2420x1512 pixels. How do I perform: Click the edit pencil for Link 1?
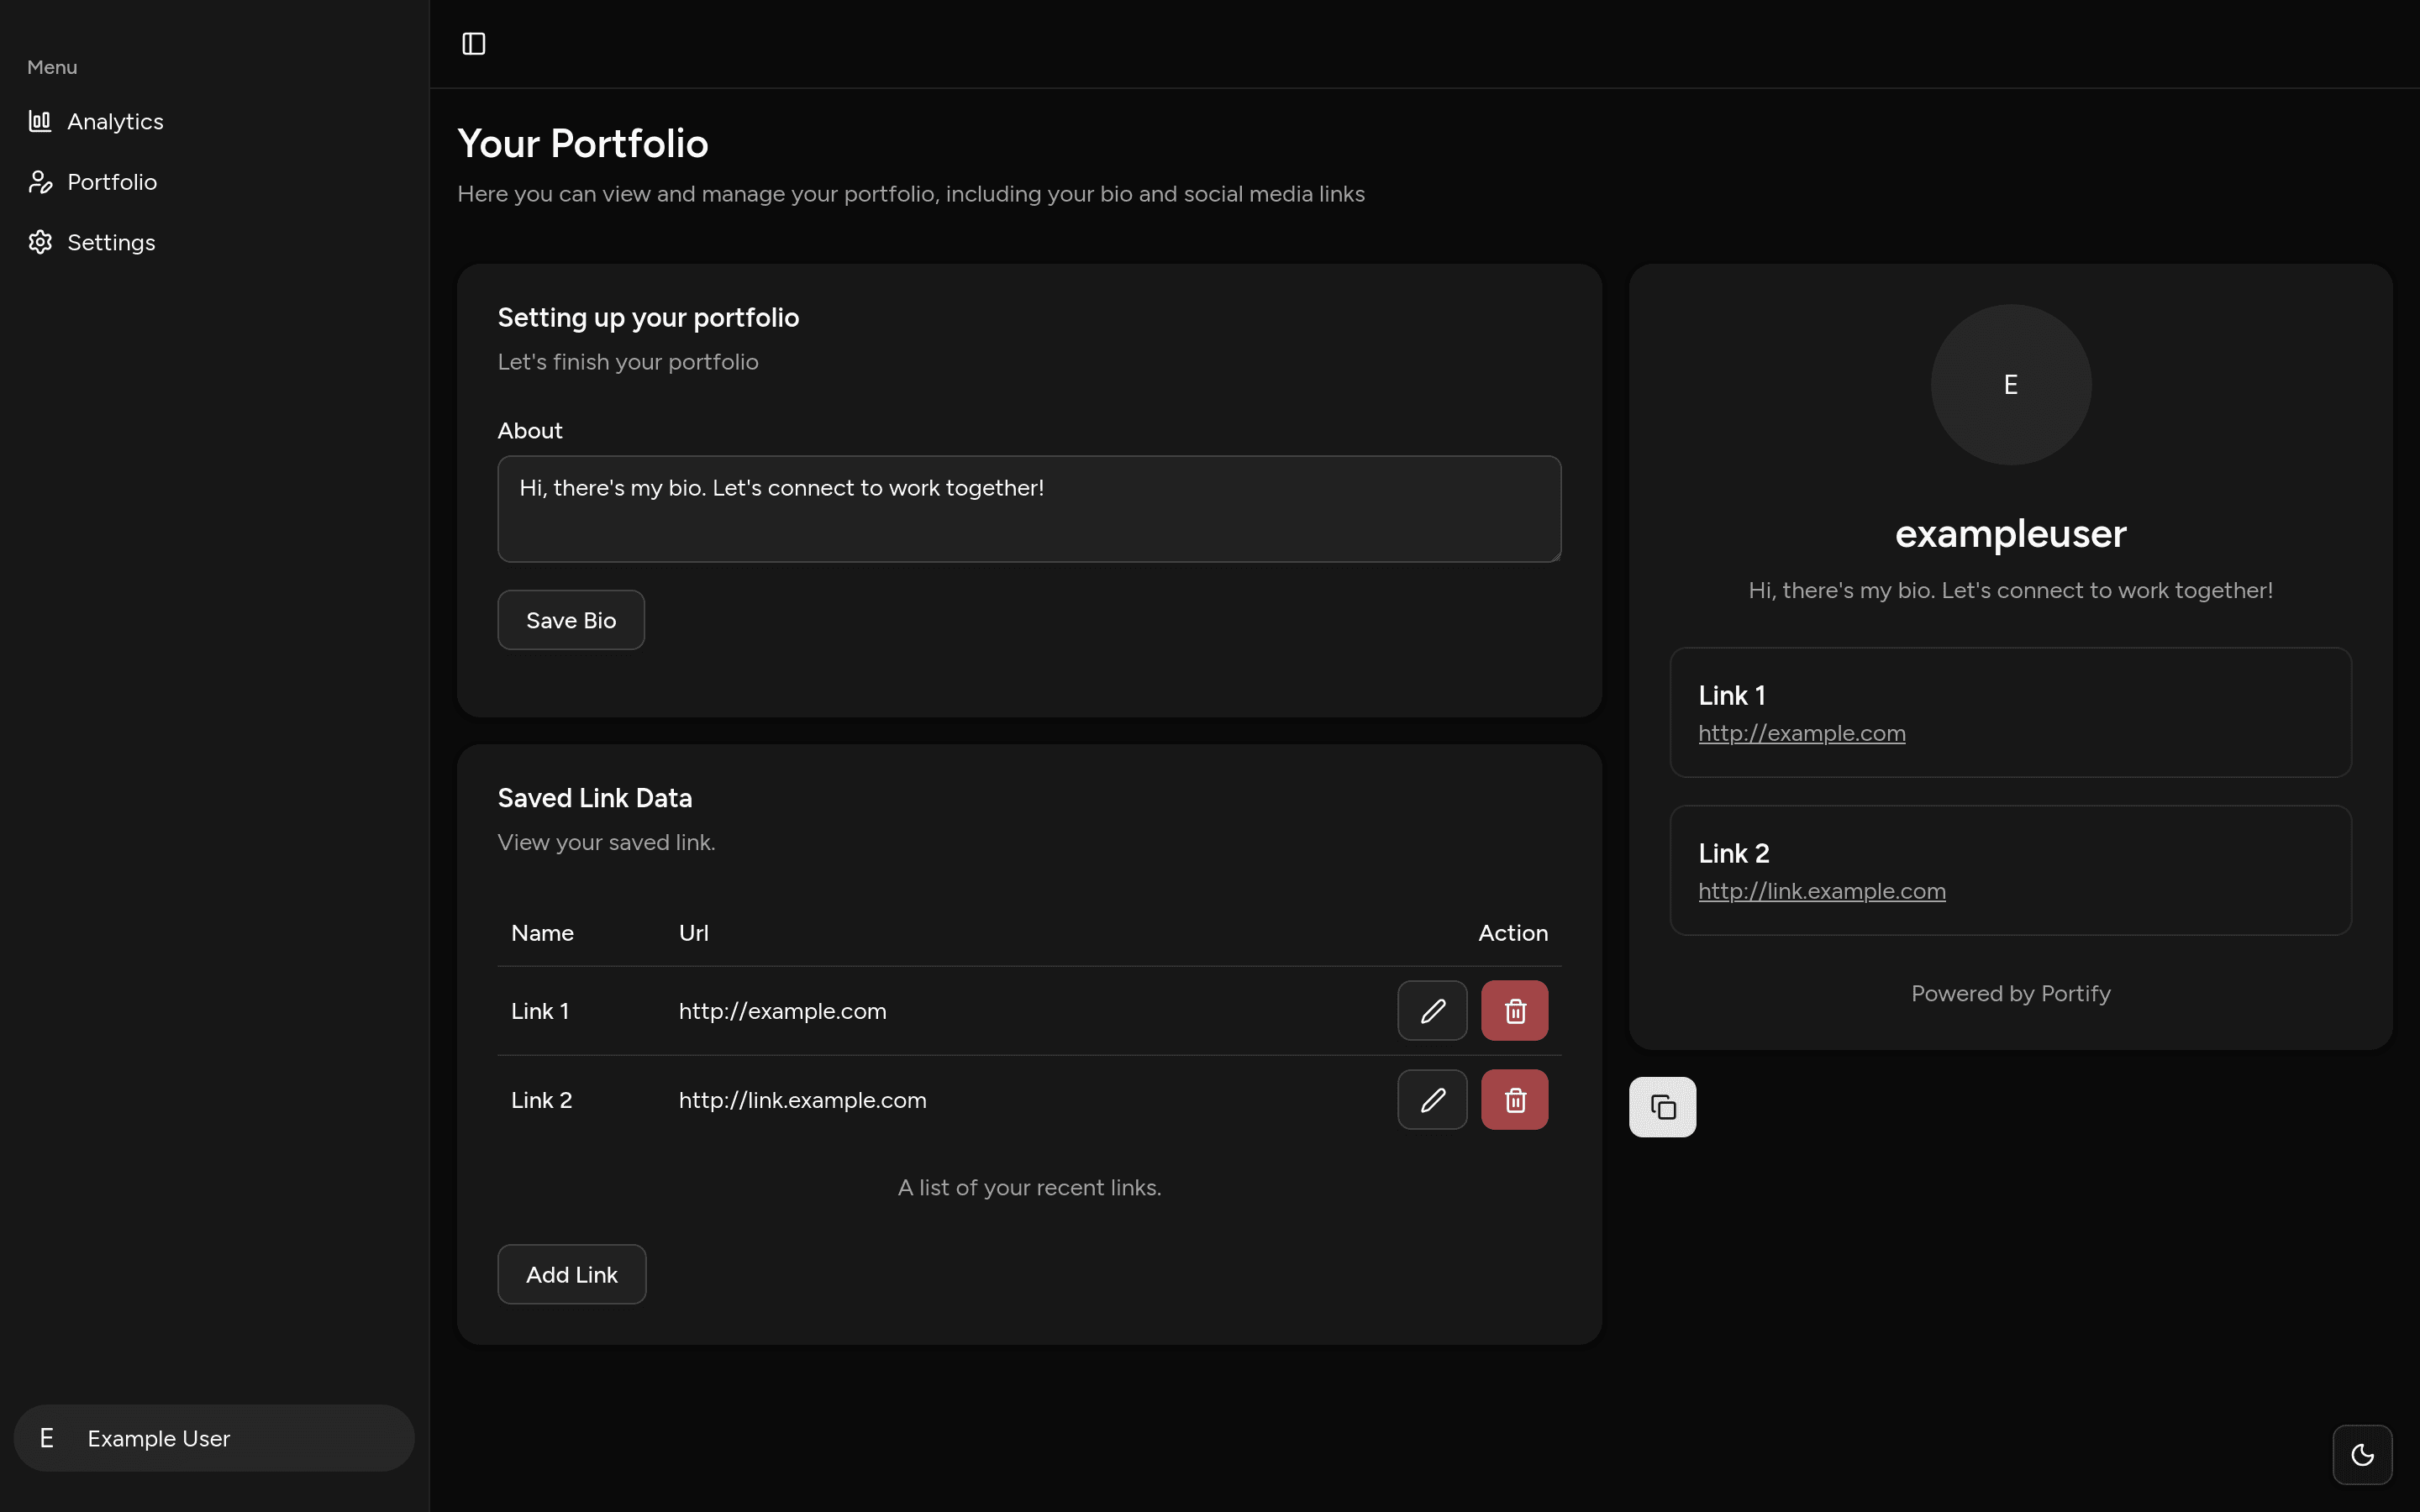click(1432, 1011)
